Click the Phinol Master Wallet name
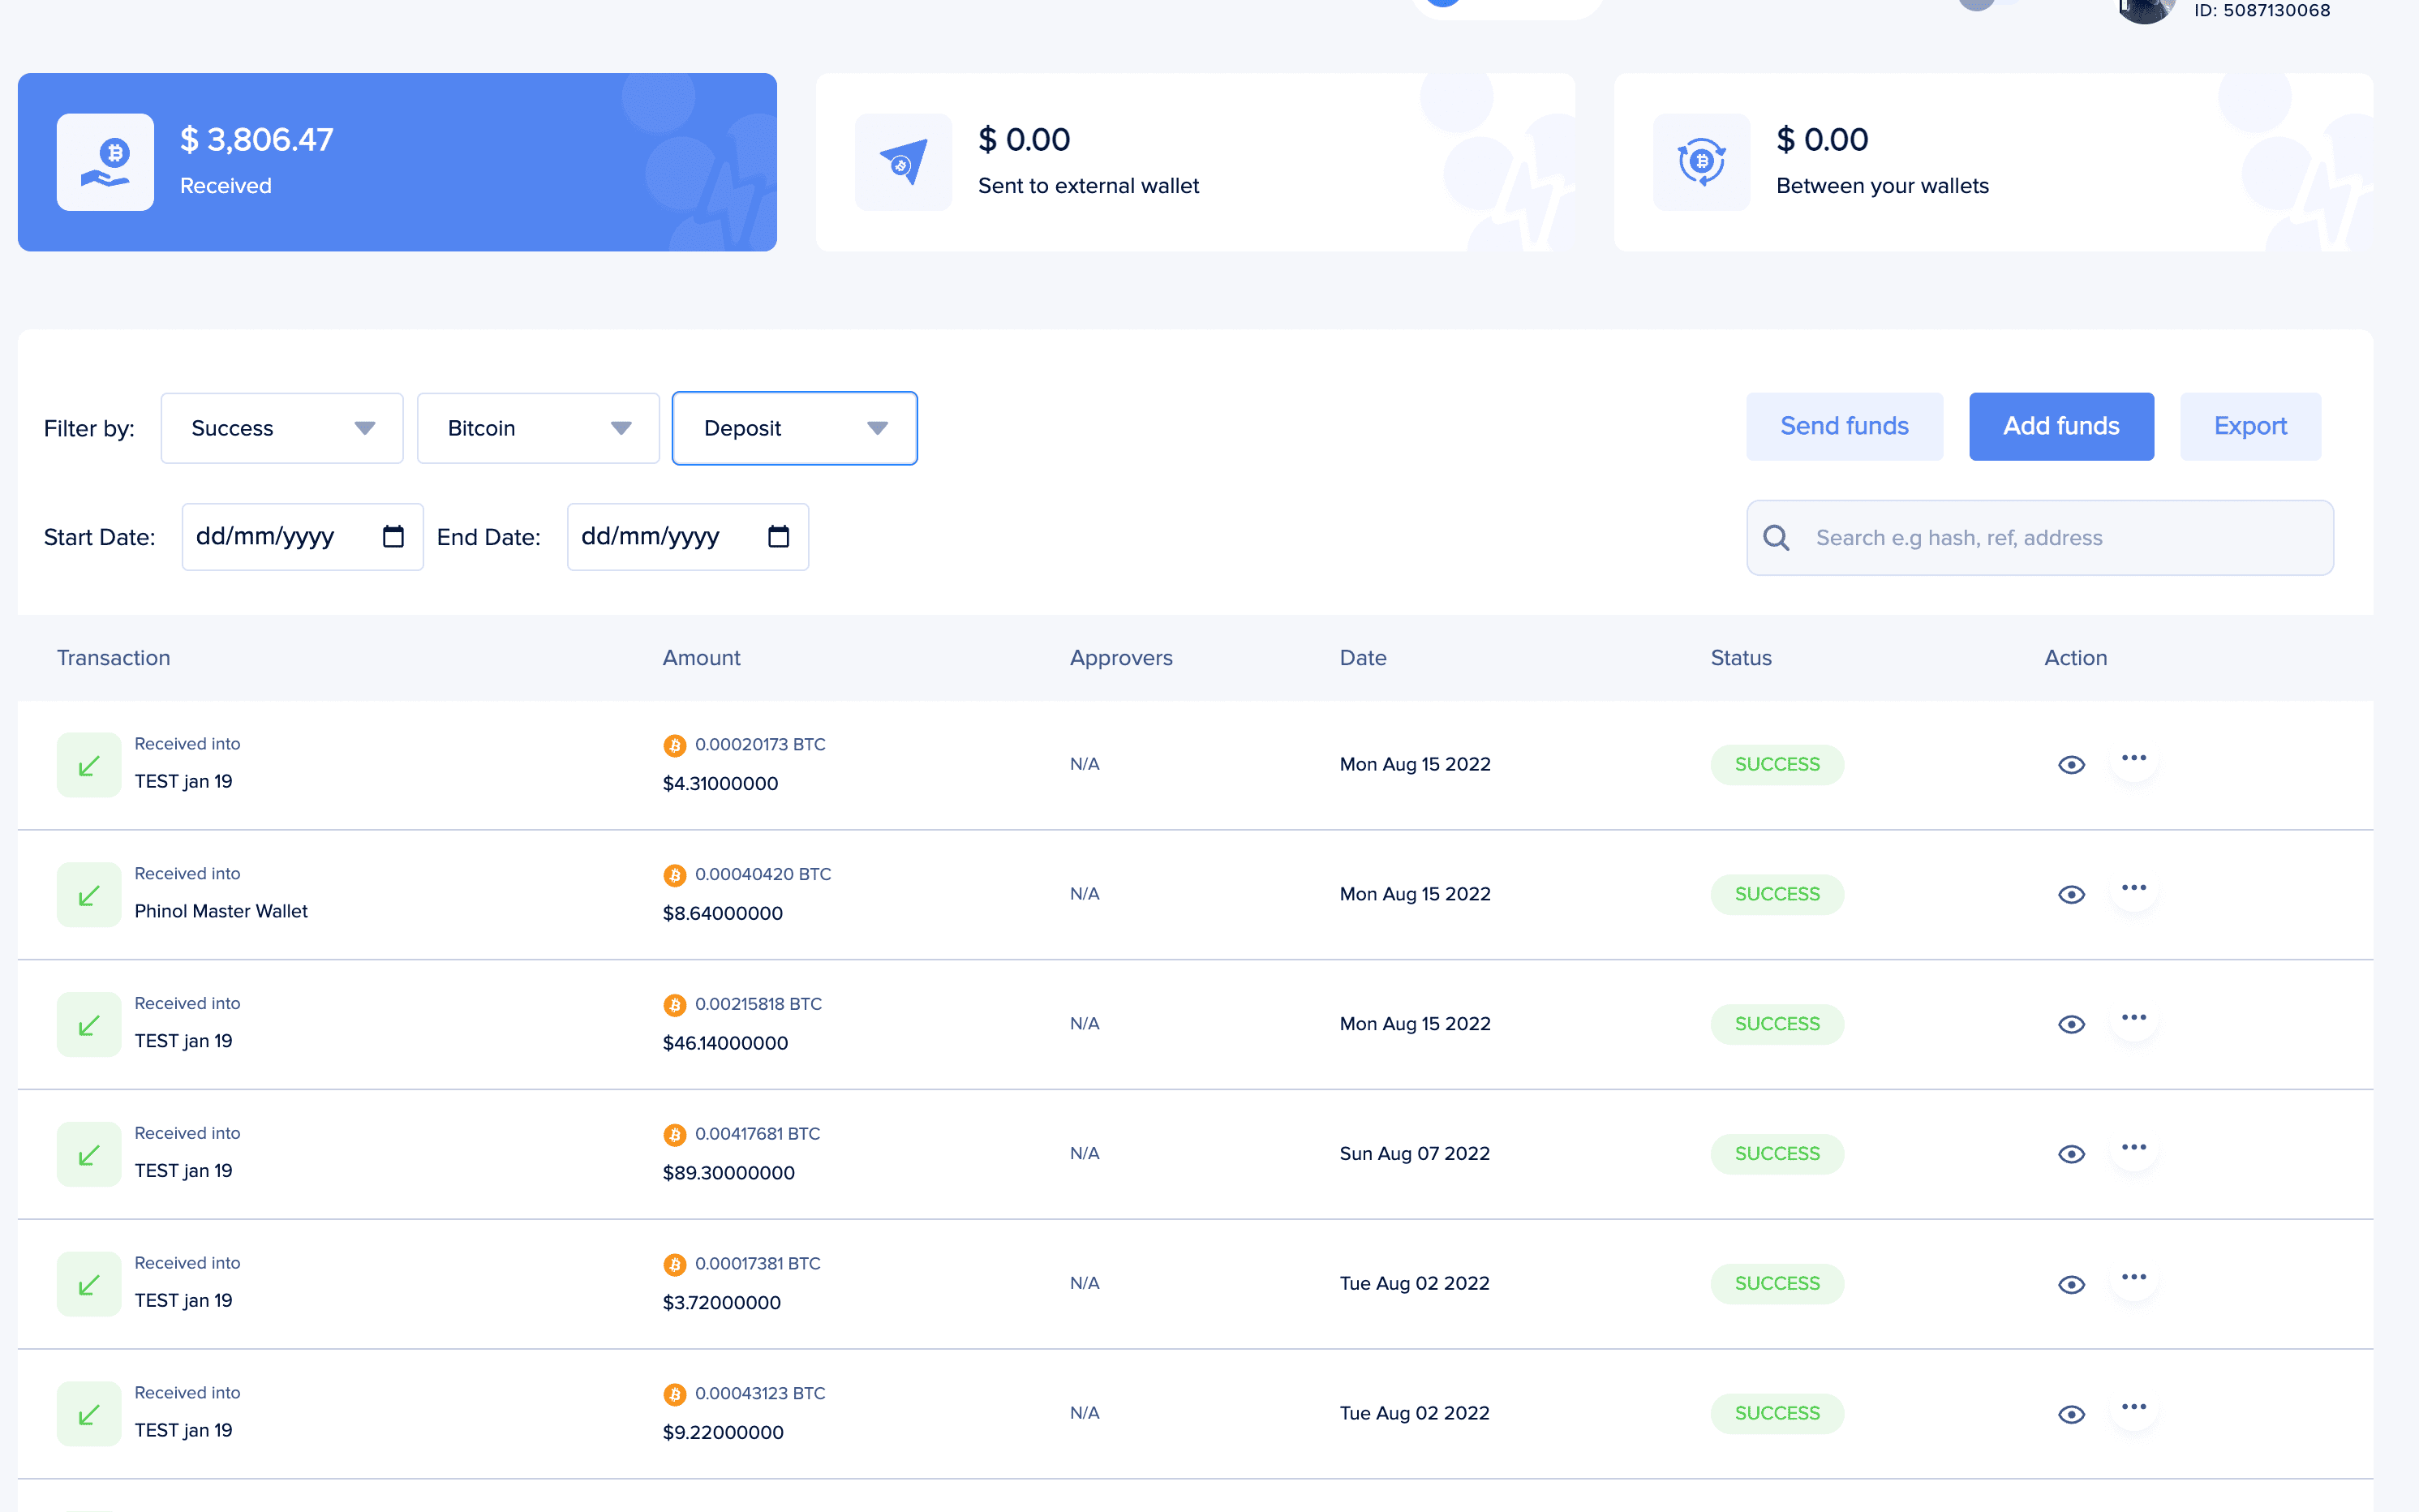 [x=221, y=911]
